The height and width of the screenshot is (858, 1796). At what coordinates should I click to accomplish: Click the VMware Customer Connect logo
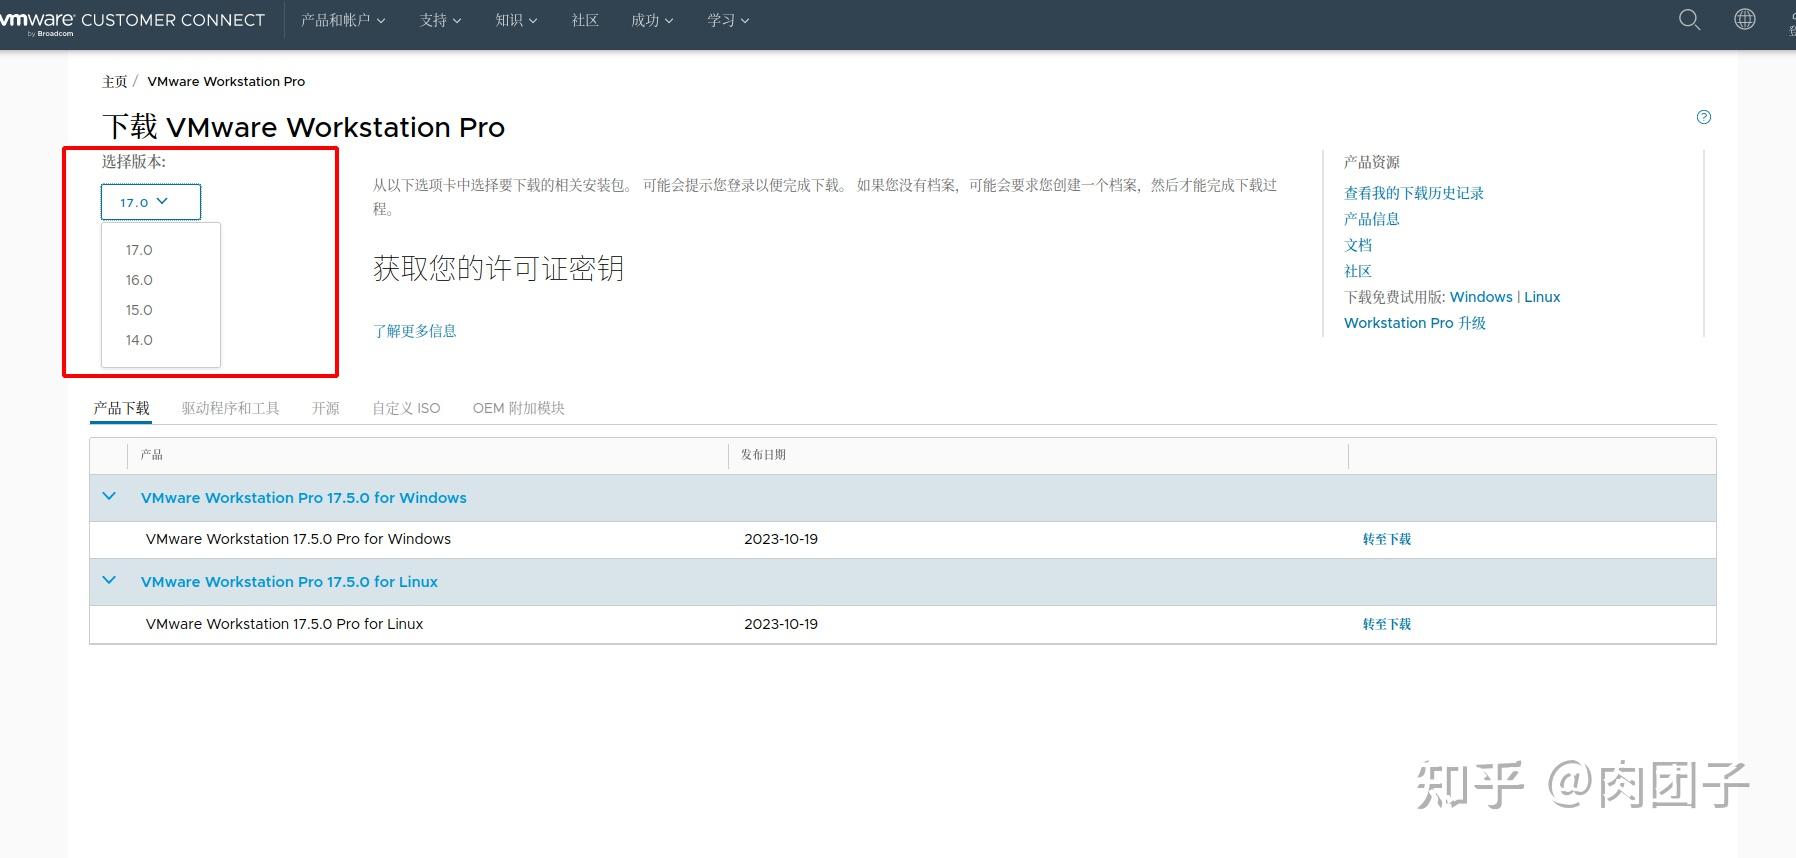point(132,22)
